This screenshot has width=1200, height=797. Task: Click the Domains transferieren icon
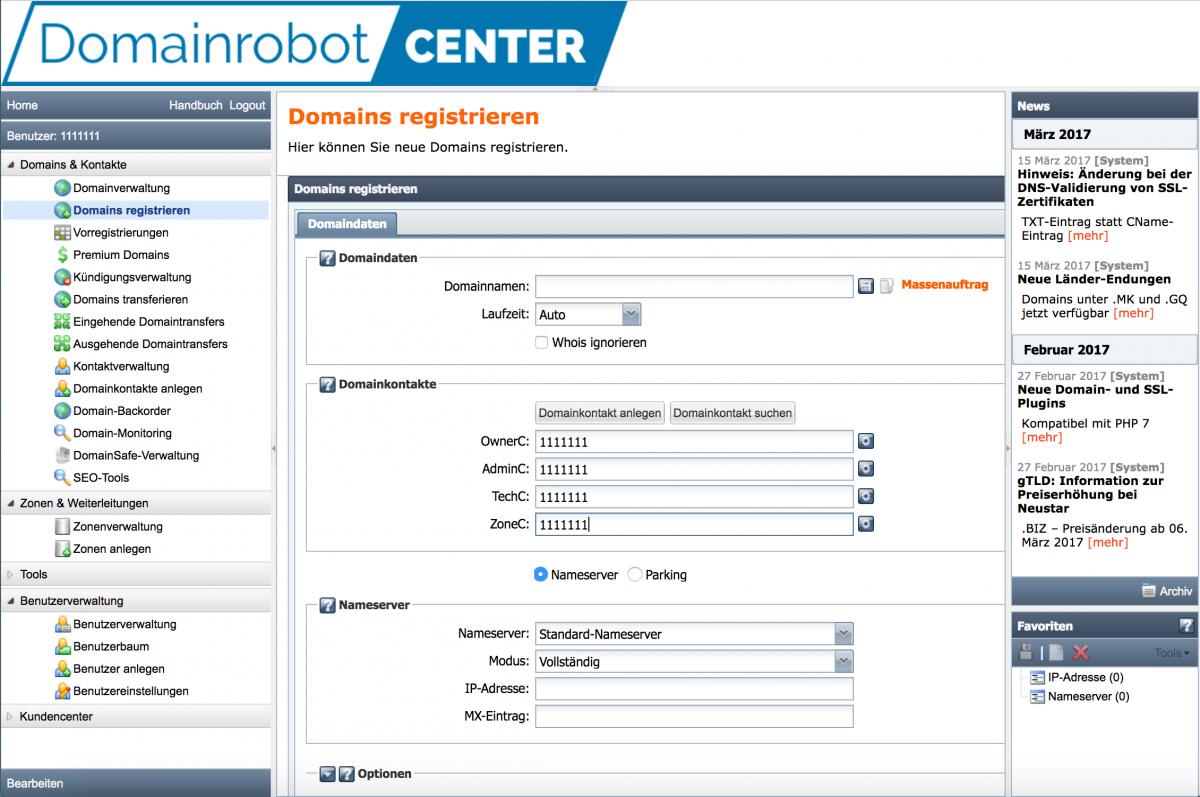point(62,299)
